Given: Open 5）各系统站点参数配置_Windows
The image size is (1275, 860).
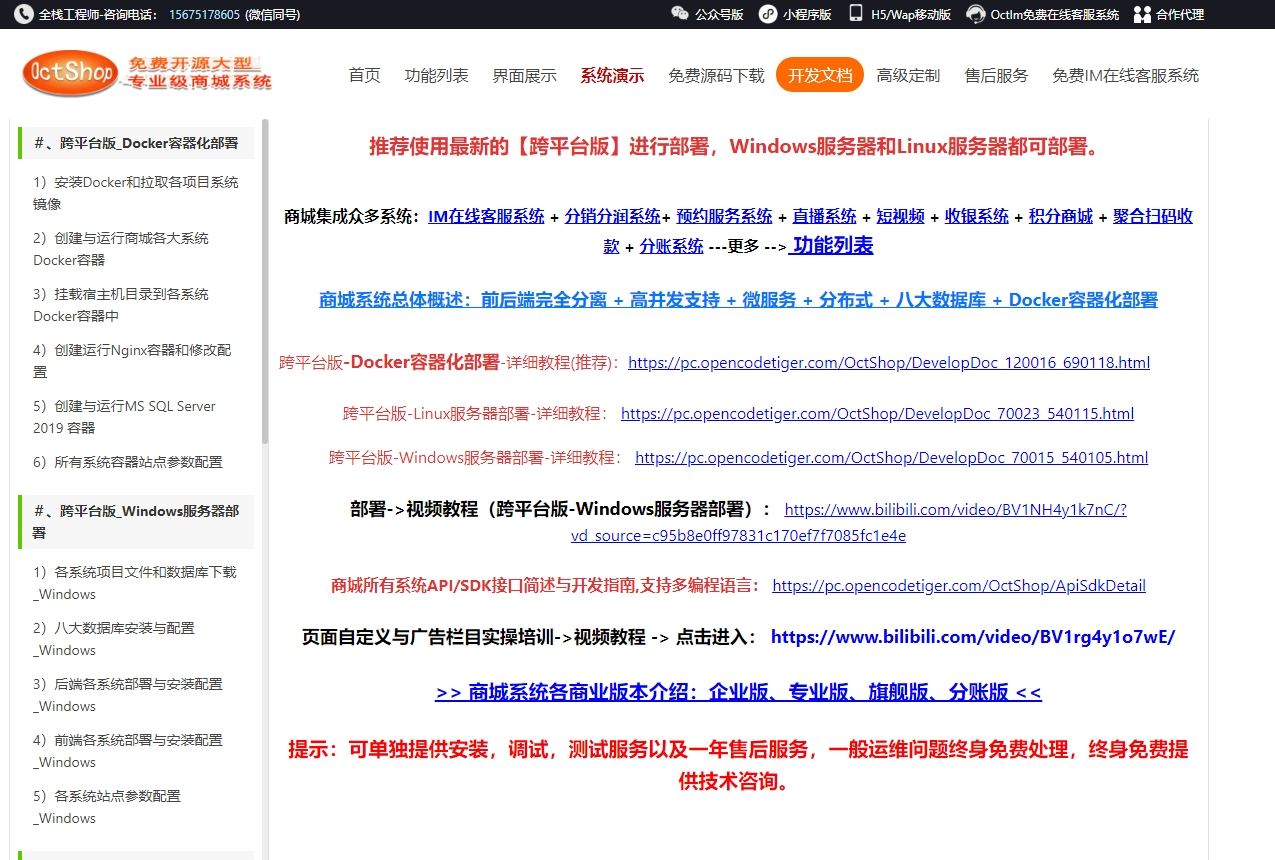Looking at the screenshot, I should click(107, 807).
